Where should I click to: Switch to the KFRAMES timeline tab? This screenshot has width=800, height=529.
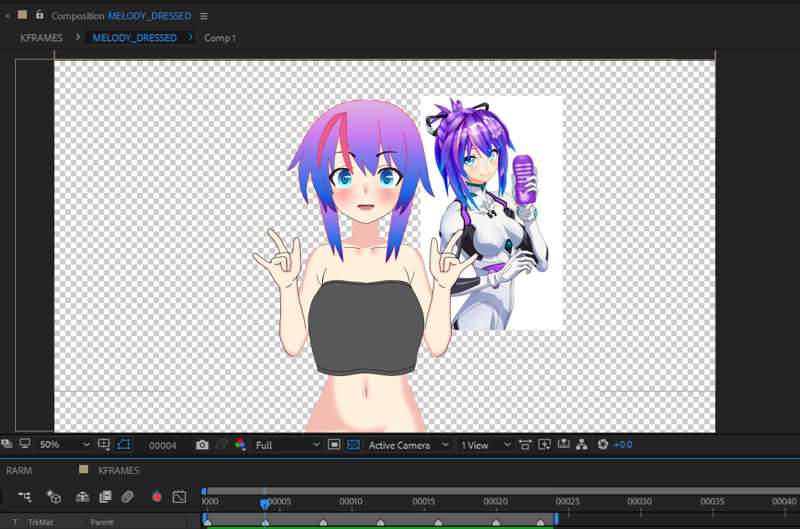(x=118, y=470)
